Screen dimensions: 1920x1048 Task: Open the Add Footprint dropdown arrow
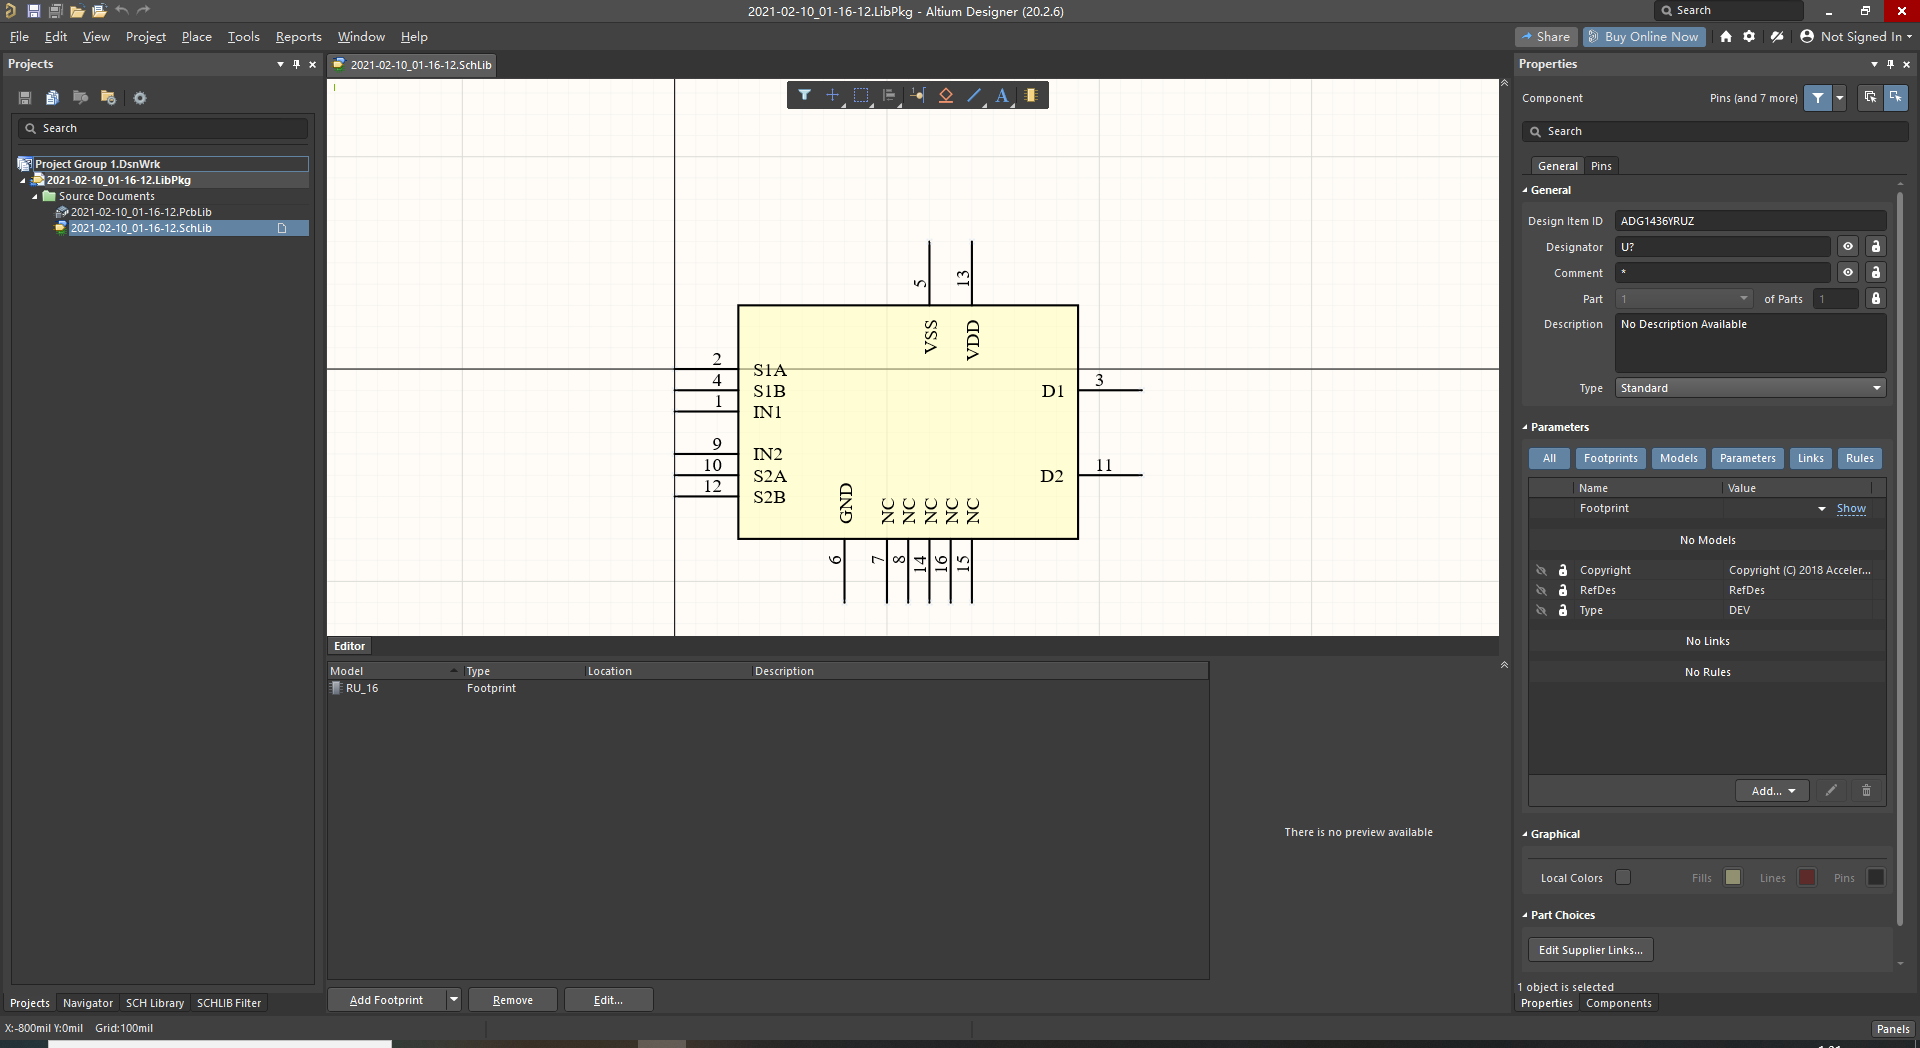tap(454, 1000)
